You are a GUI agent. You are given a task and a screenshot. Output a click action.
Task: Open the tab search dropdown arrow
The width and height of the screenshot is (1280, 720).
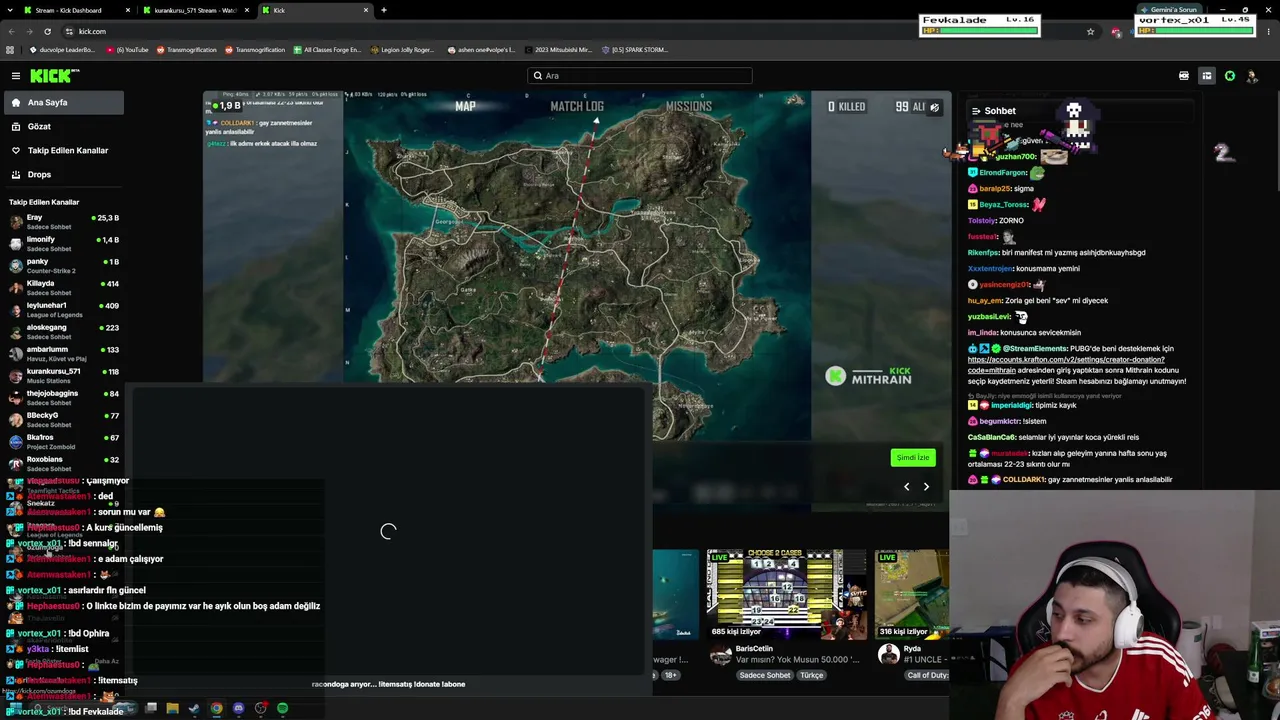(9, 10)
